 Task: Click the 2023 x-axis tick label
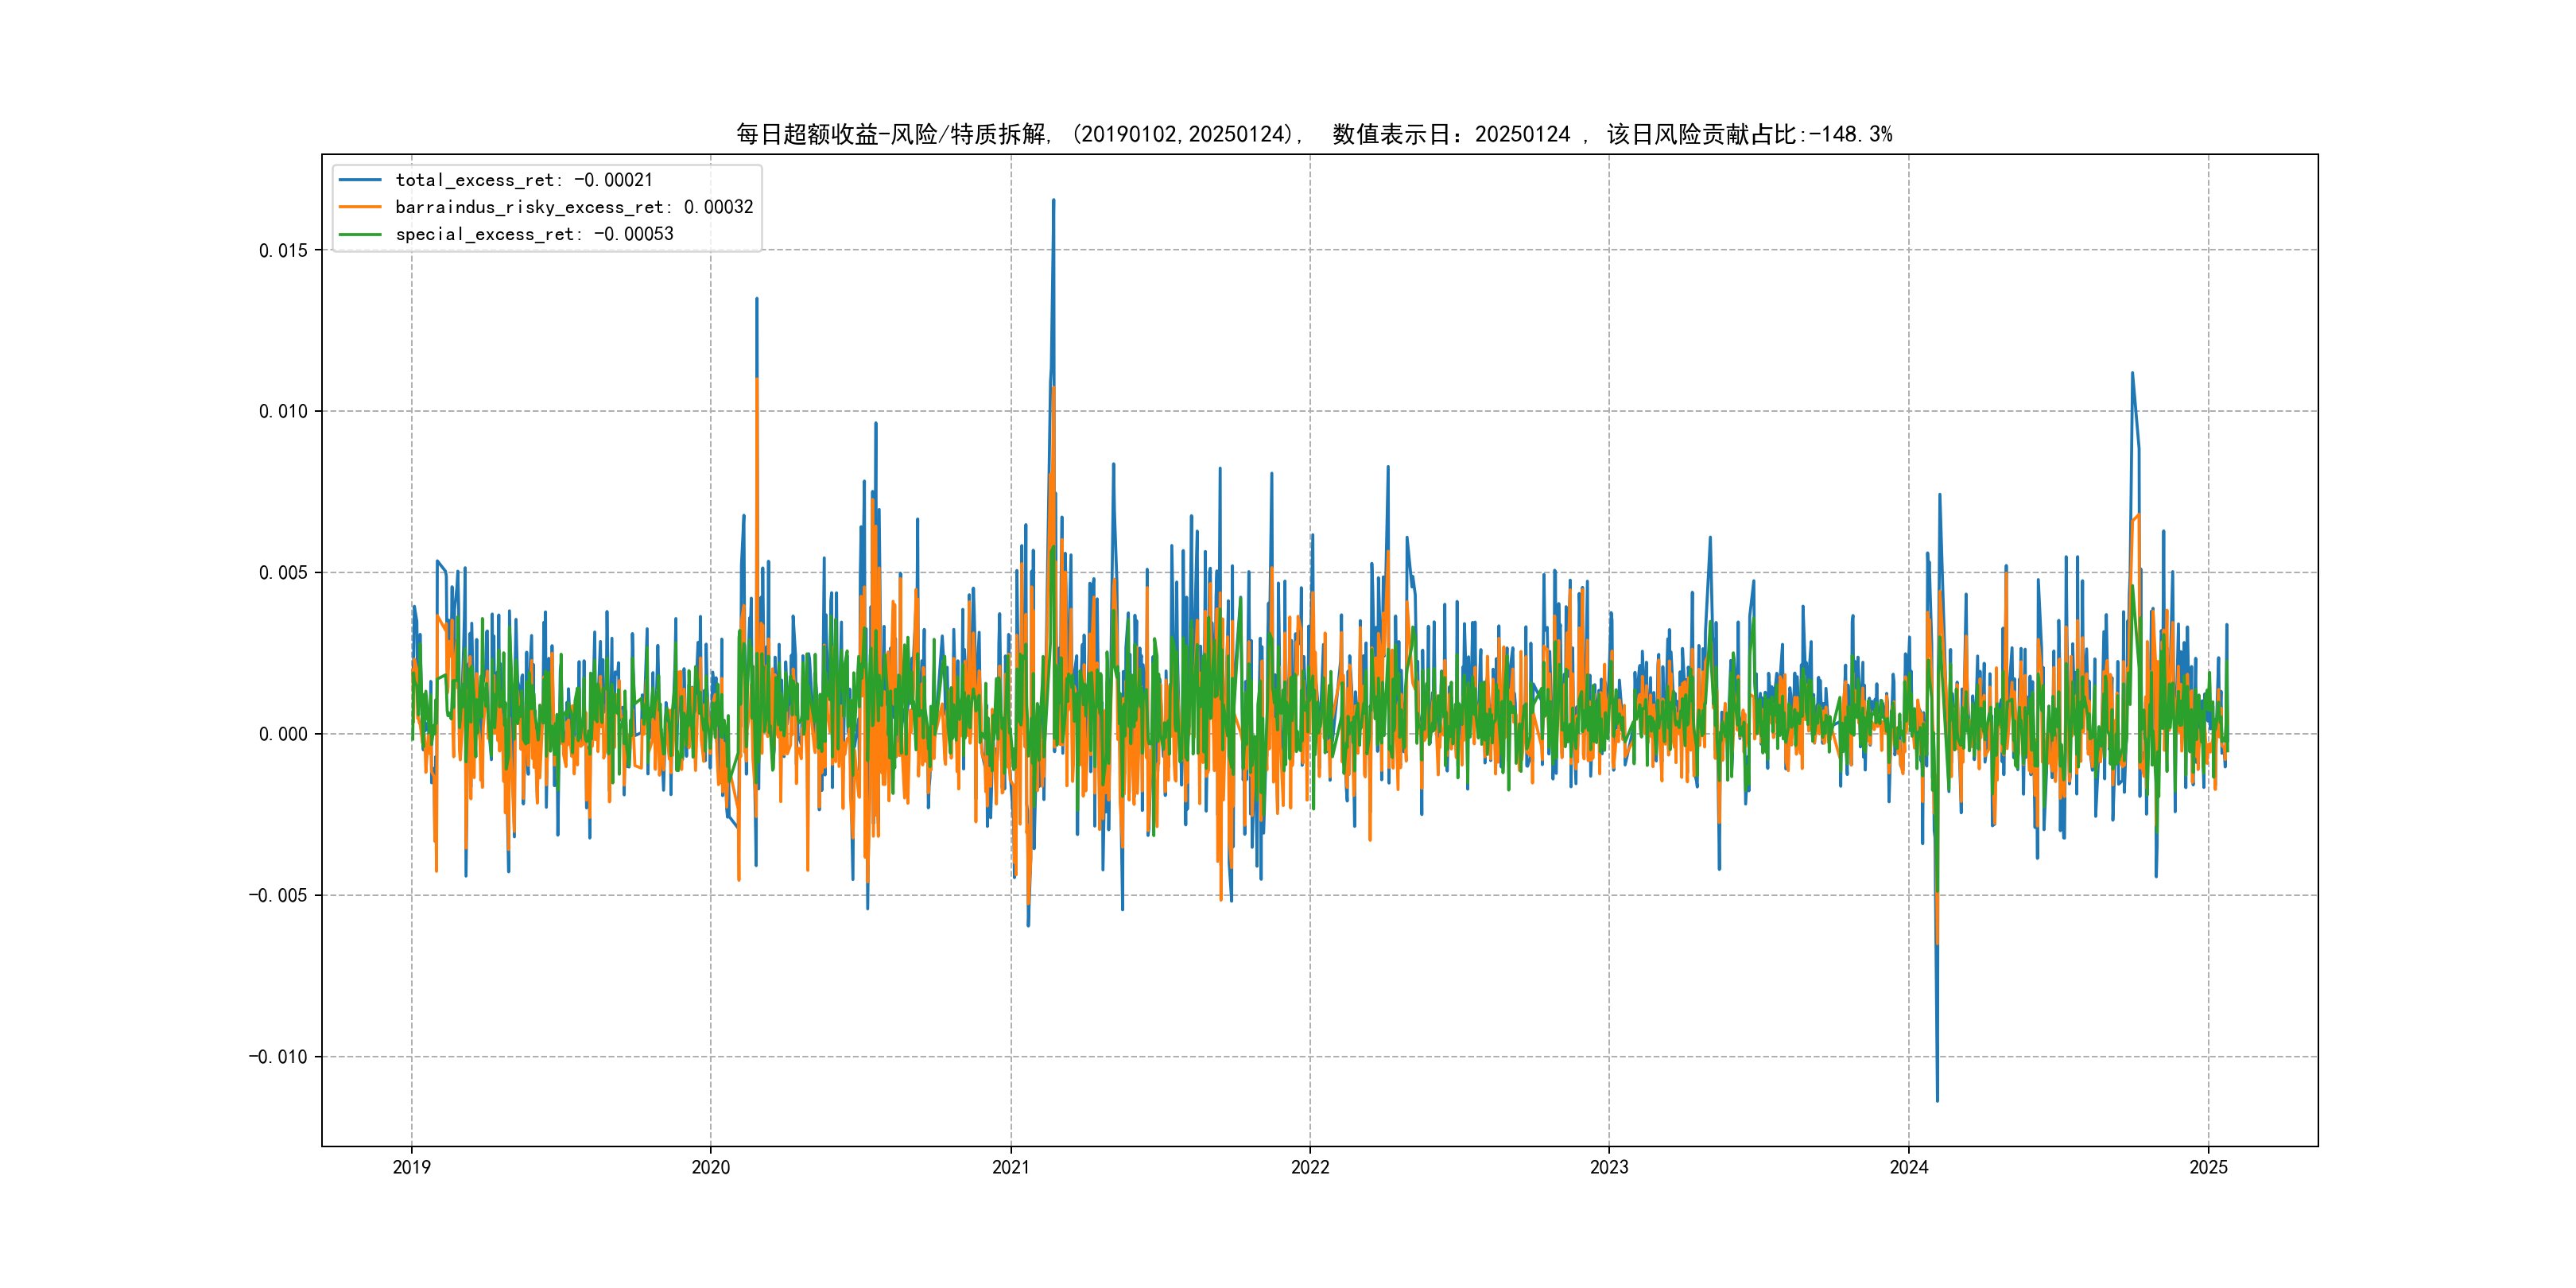click(1609, 1167)
